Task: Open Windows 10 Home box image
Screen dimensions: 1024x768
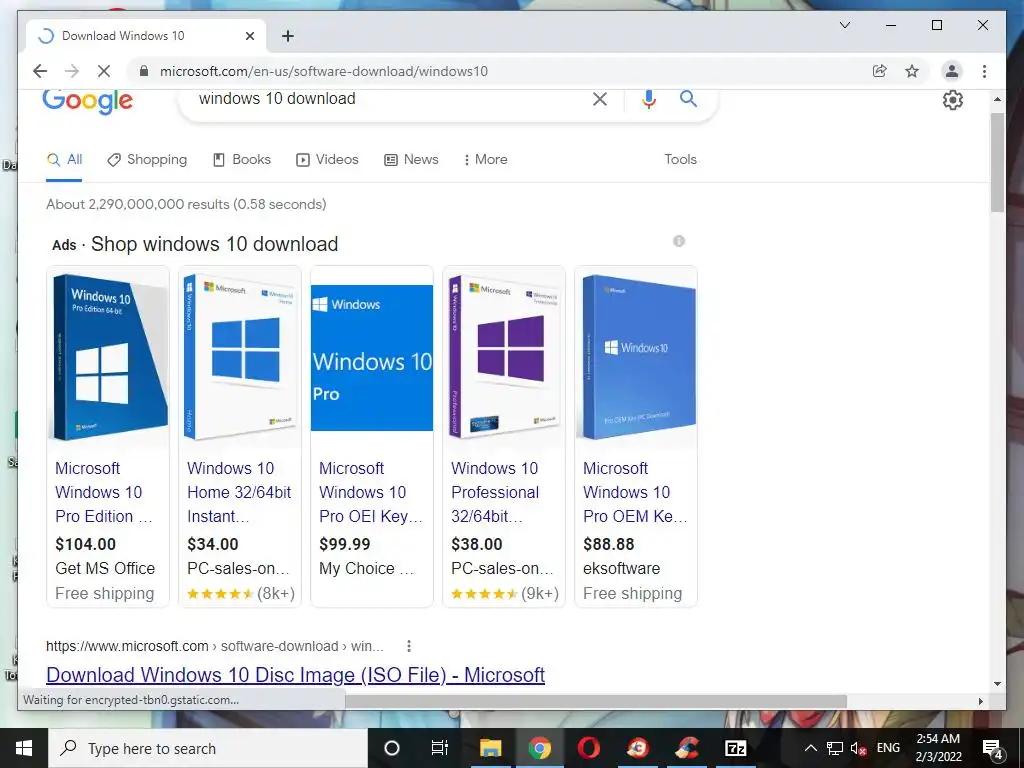Action: 240,357
